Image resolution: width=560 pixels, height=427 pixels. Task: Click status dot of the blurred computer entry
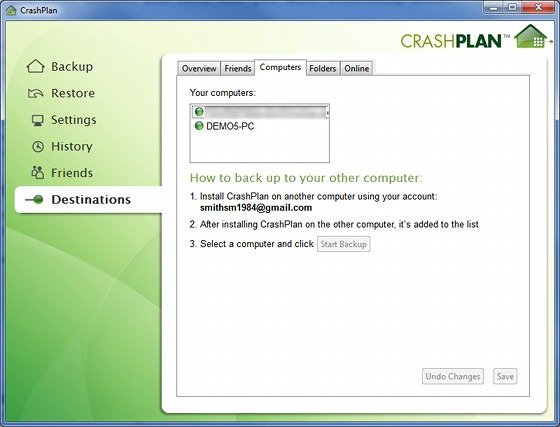[x=199, y=112]
